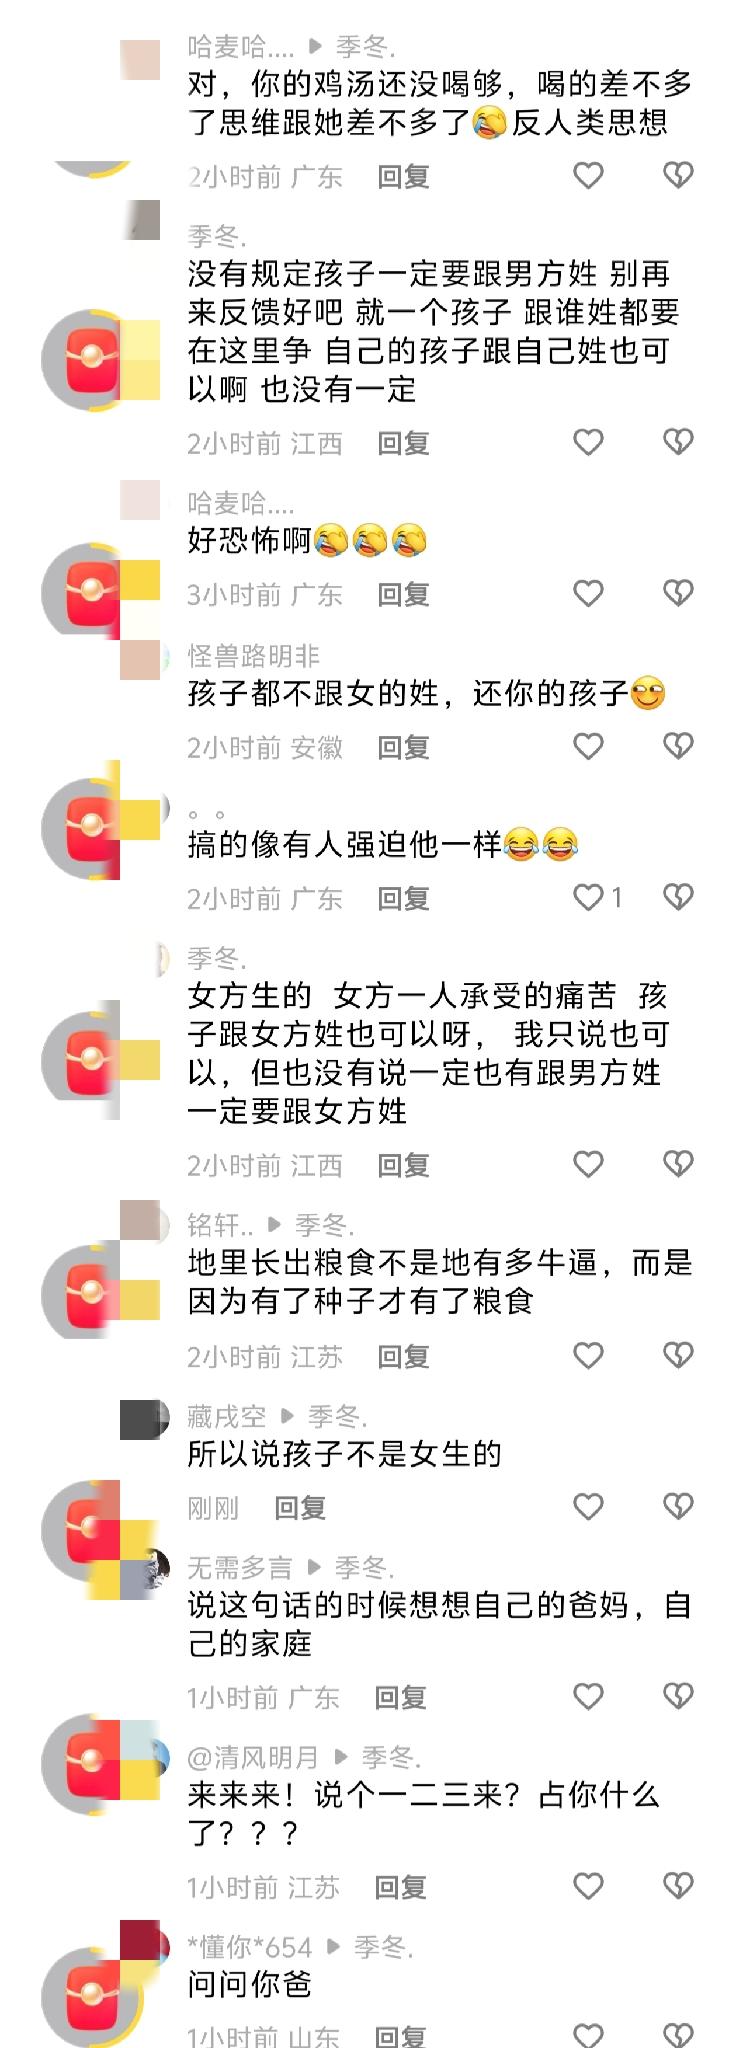
Task: Like the 所以说孩子不是女生的 comment
Action: (x=588, y=1507)
